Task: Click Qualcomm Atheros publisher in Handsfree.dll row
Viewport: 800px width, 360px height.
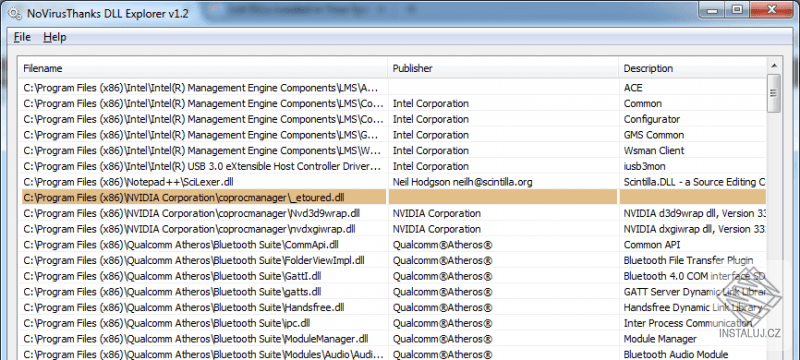Action: coord(442,307)
